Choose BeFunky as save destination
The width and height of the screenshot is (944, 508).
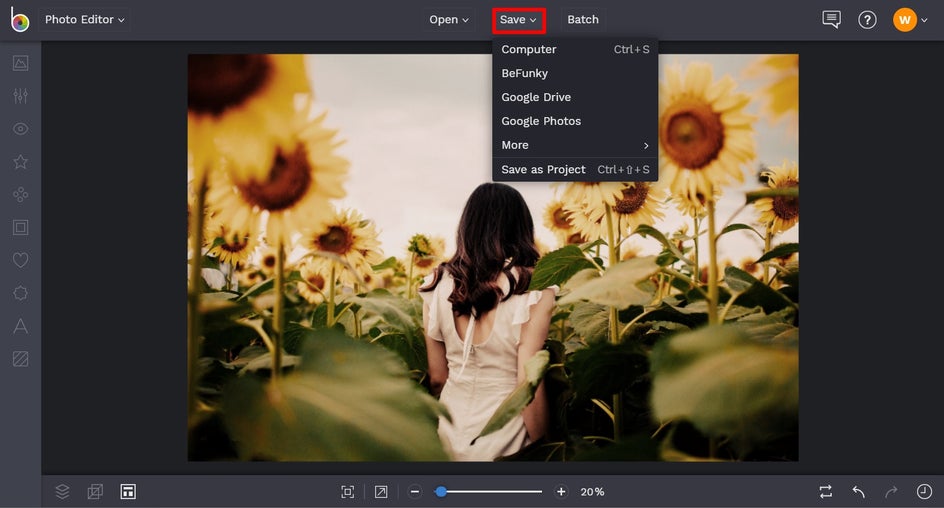point(575,73)
